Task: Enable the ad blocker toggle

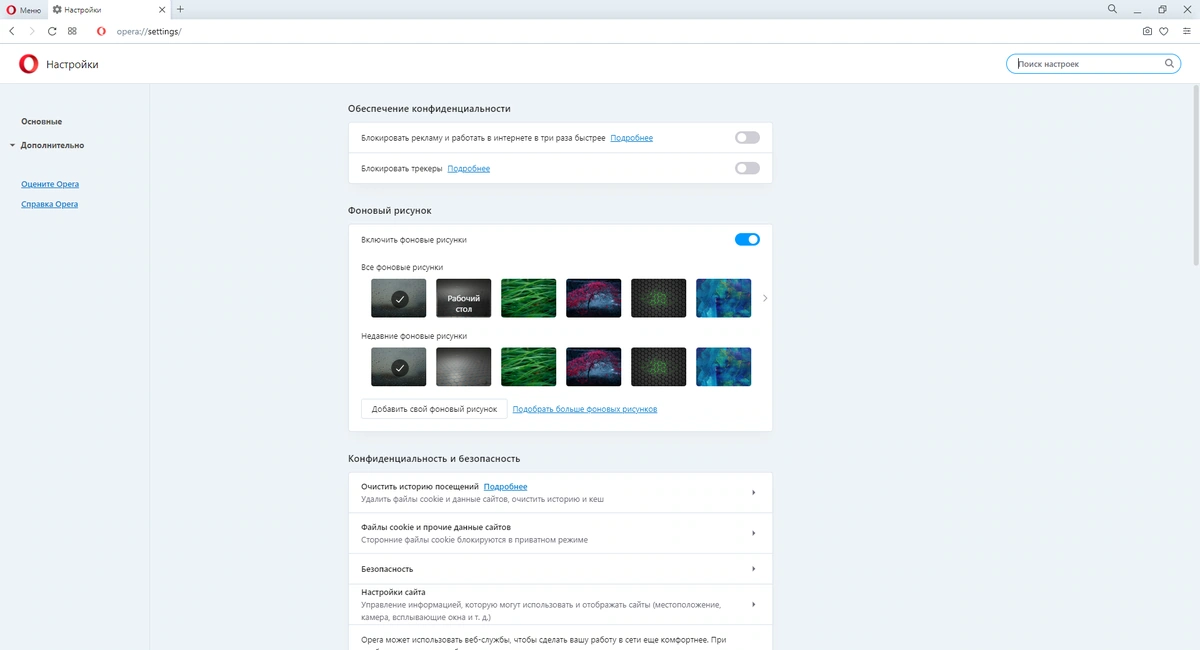Action: [747, 138]
